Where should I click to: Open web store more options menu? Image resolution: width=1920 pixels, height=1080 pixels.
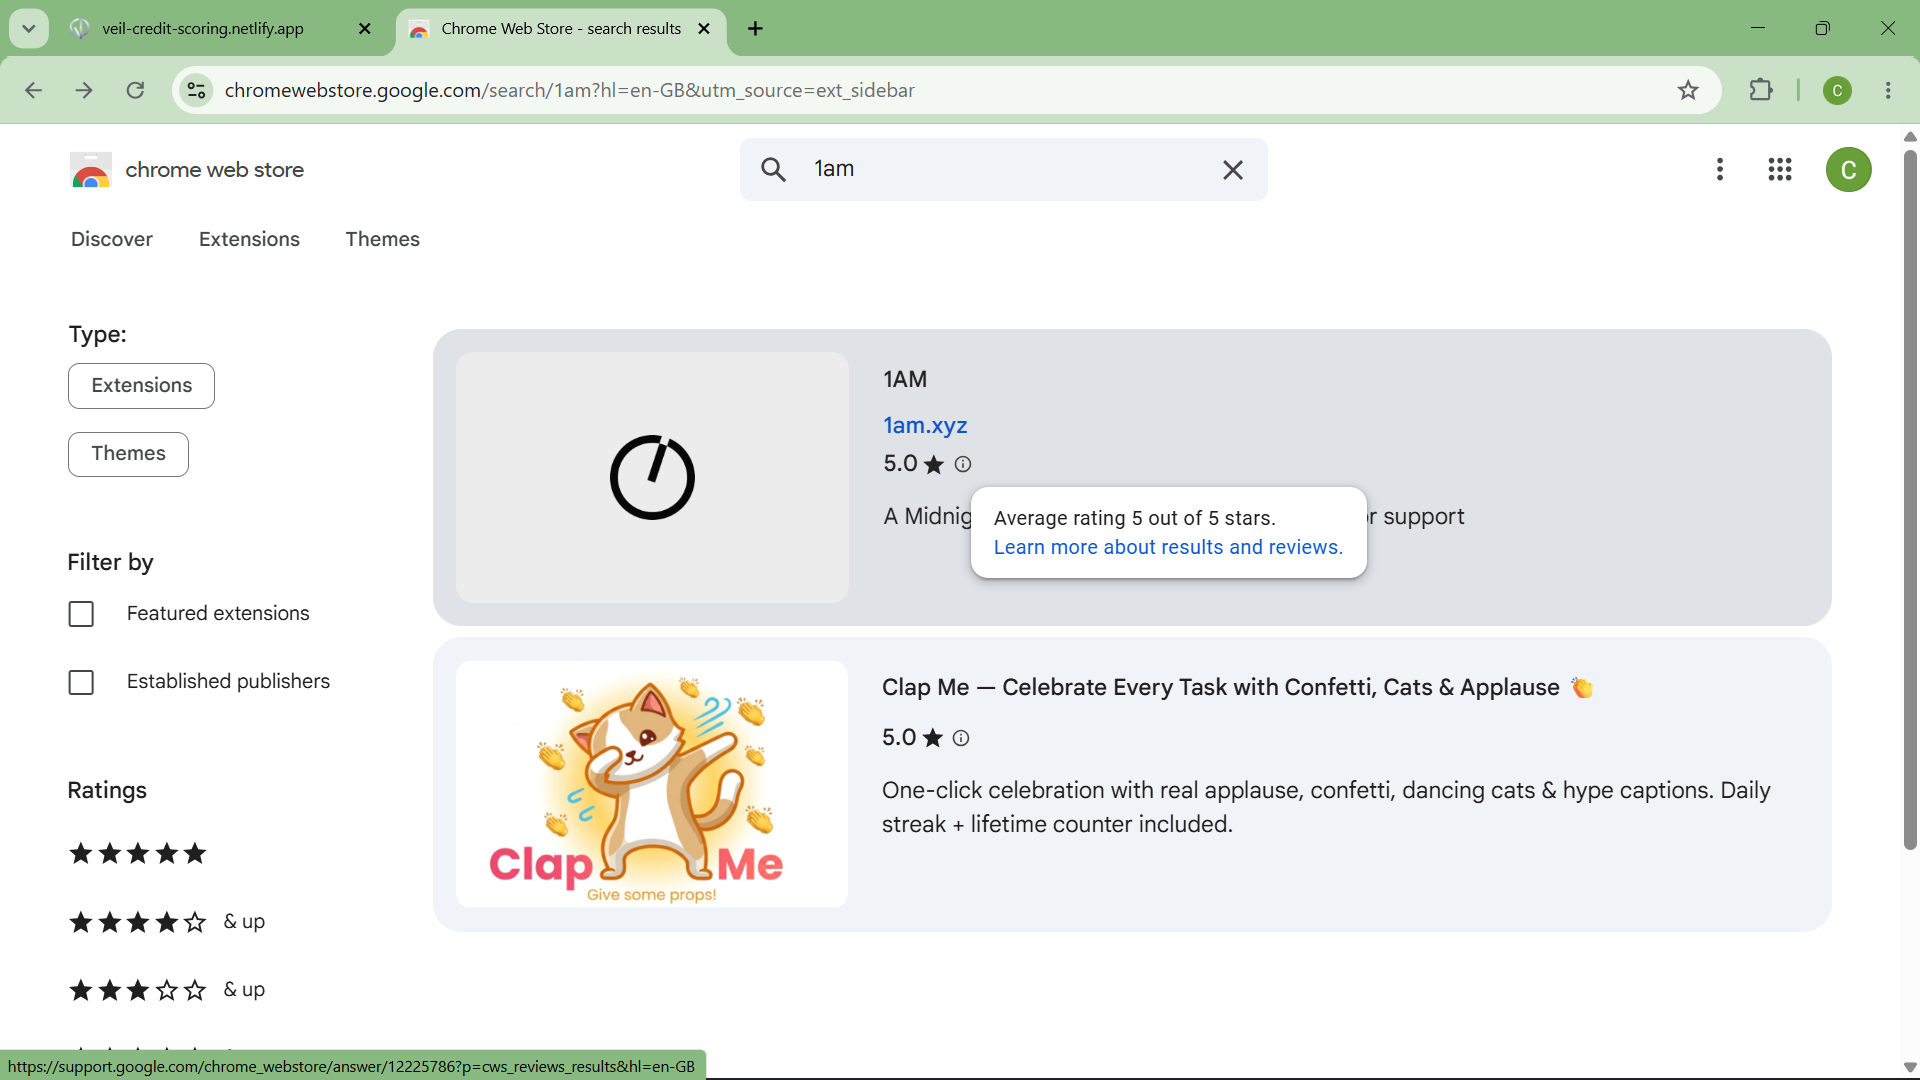[x=1720, y=170]
